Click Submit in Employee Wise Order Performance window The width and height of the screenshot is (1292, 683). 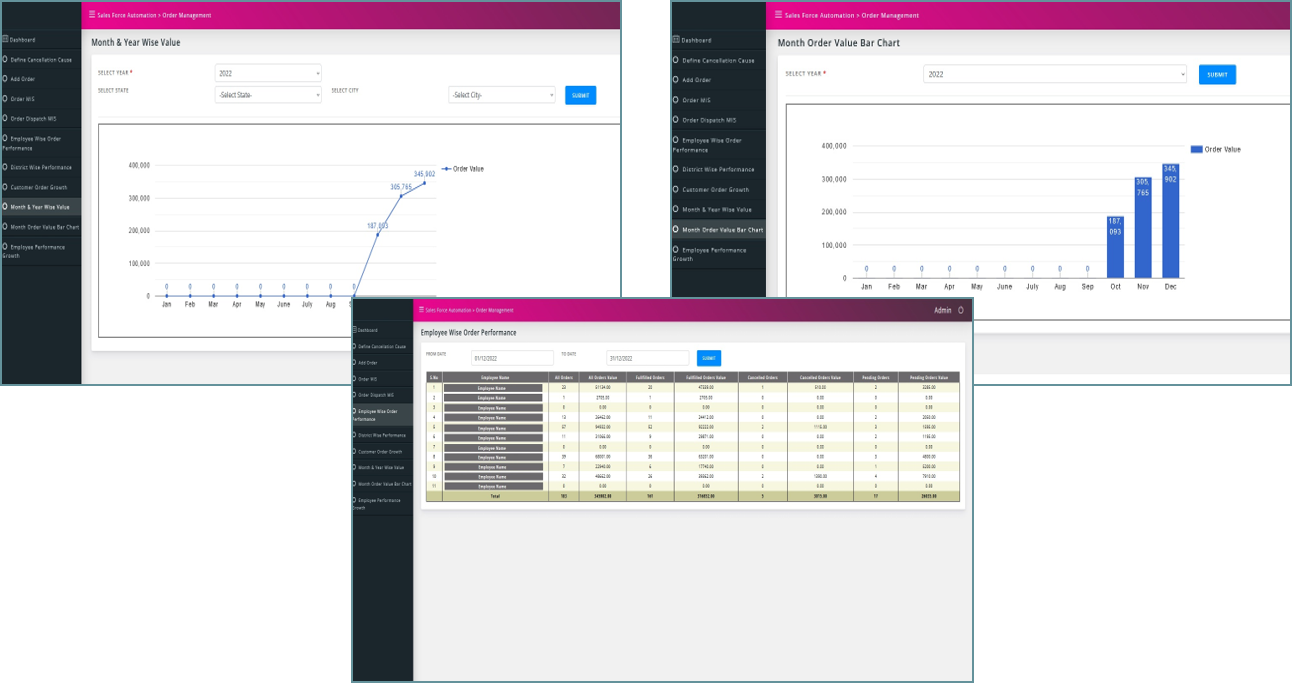[708, 358]
